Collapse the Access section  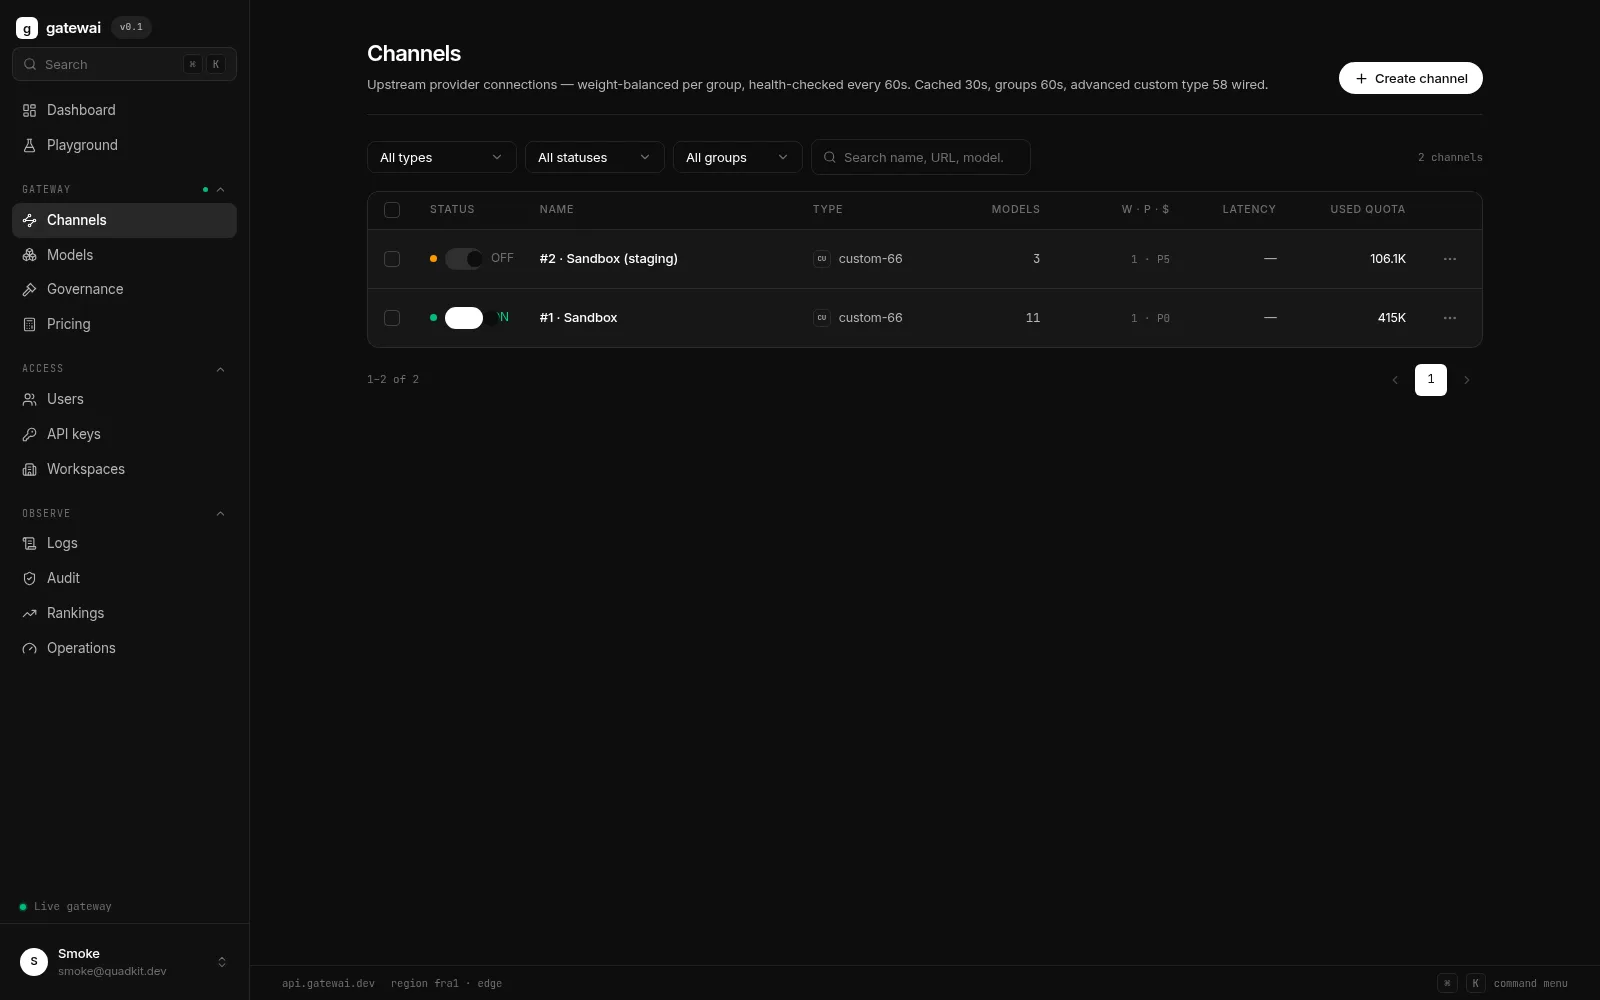coord(220,369)
